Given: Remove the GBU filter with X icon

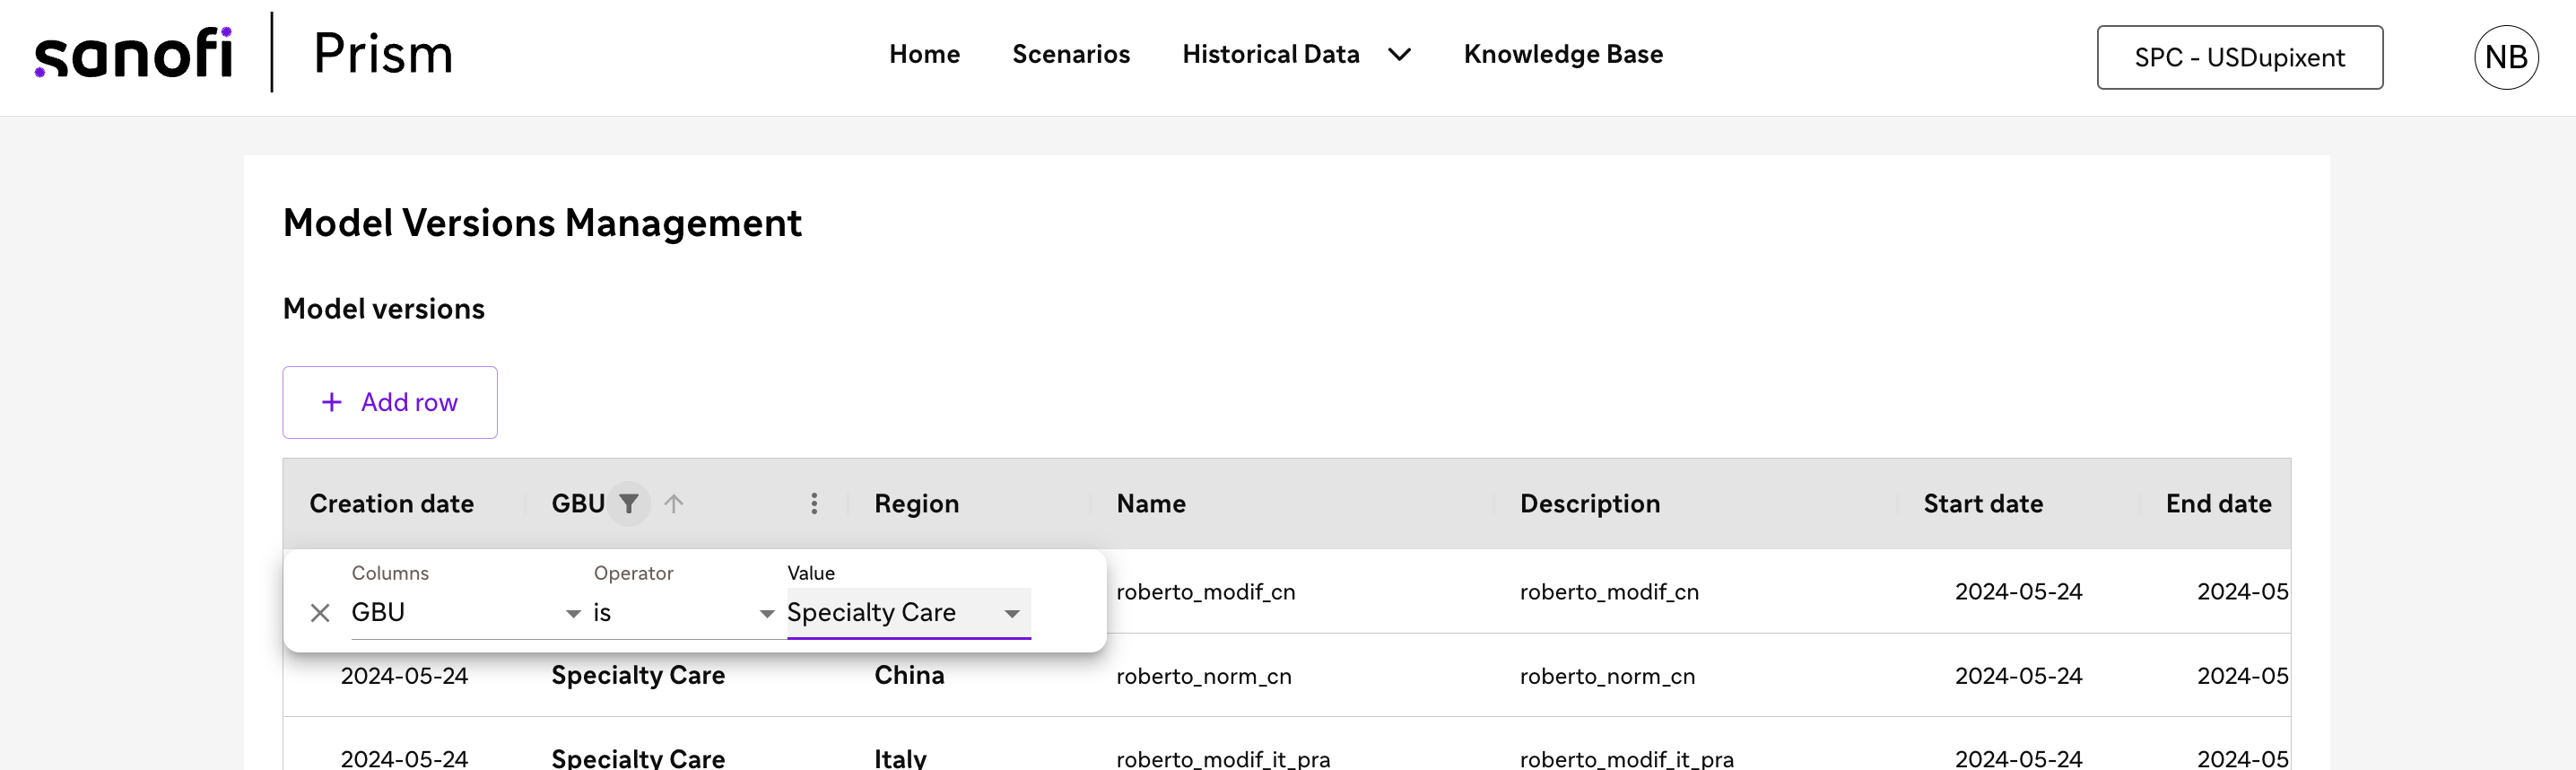Looking at the screenshot, I should [x=320, y=612].
